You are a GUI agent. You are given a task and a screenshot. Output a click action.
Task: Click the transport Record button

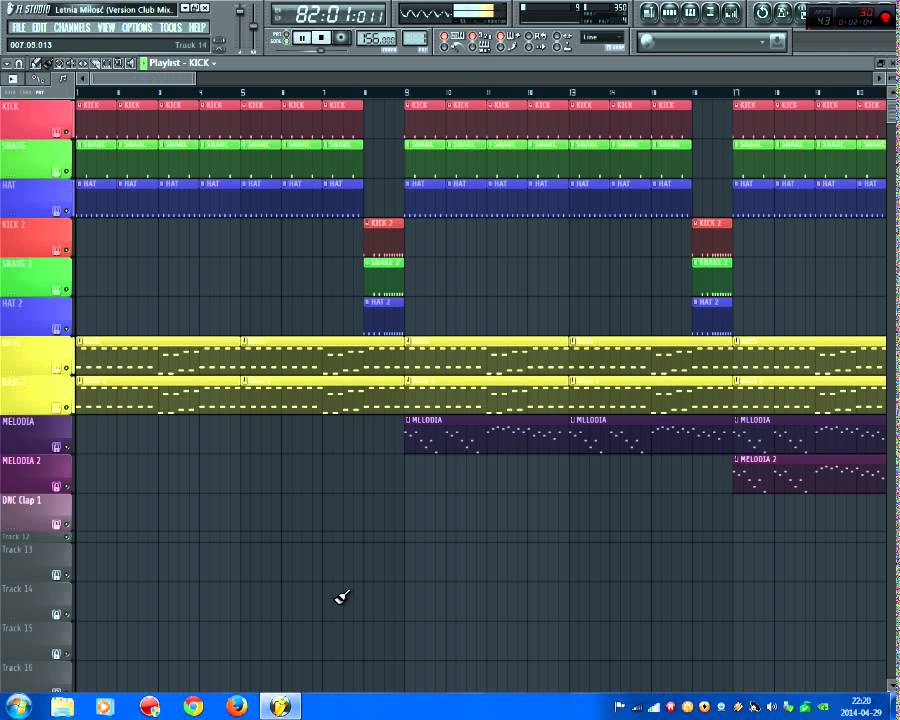[x=341, y=38]
